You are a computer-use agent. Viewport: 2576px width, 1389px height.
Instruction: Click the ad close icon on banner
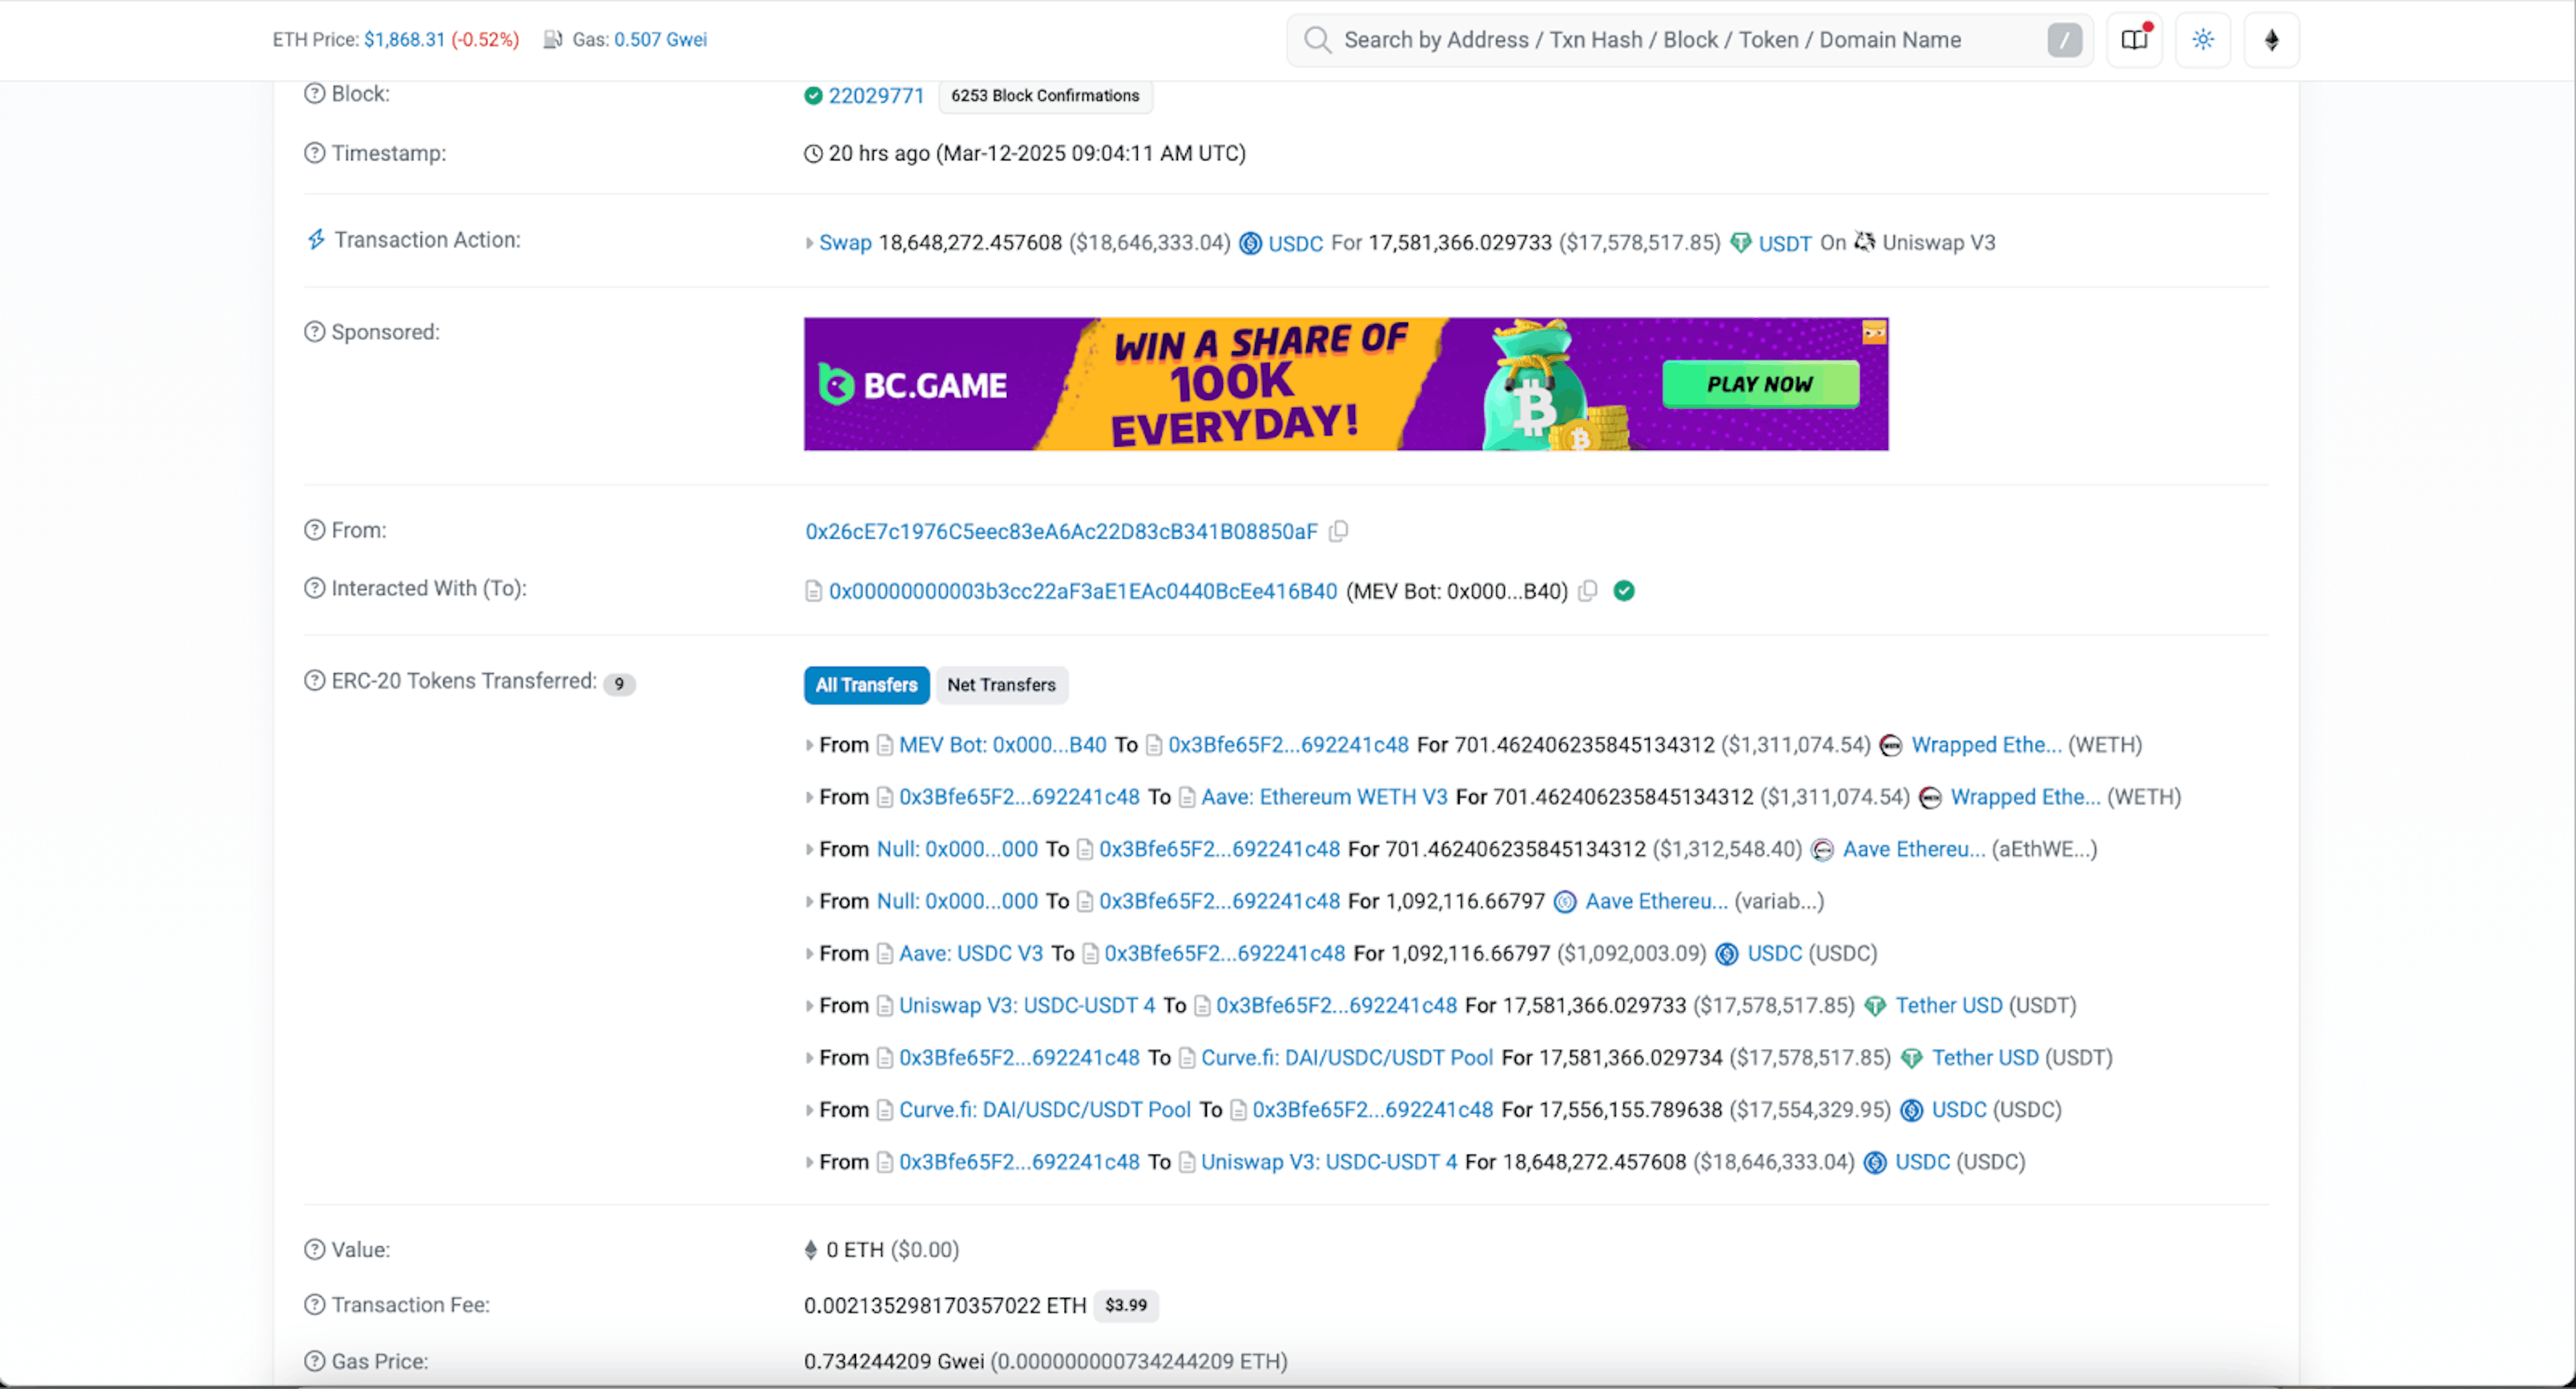click(x=1874, y=332)
